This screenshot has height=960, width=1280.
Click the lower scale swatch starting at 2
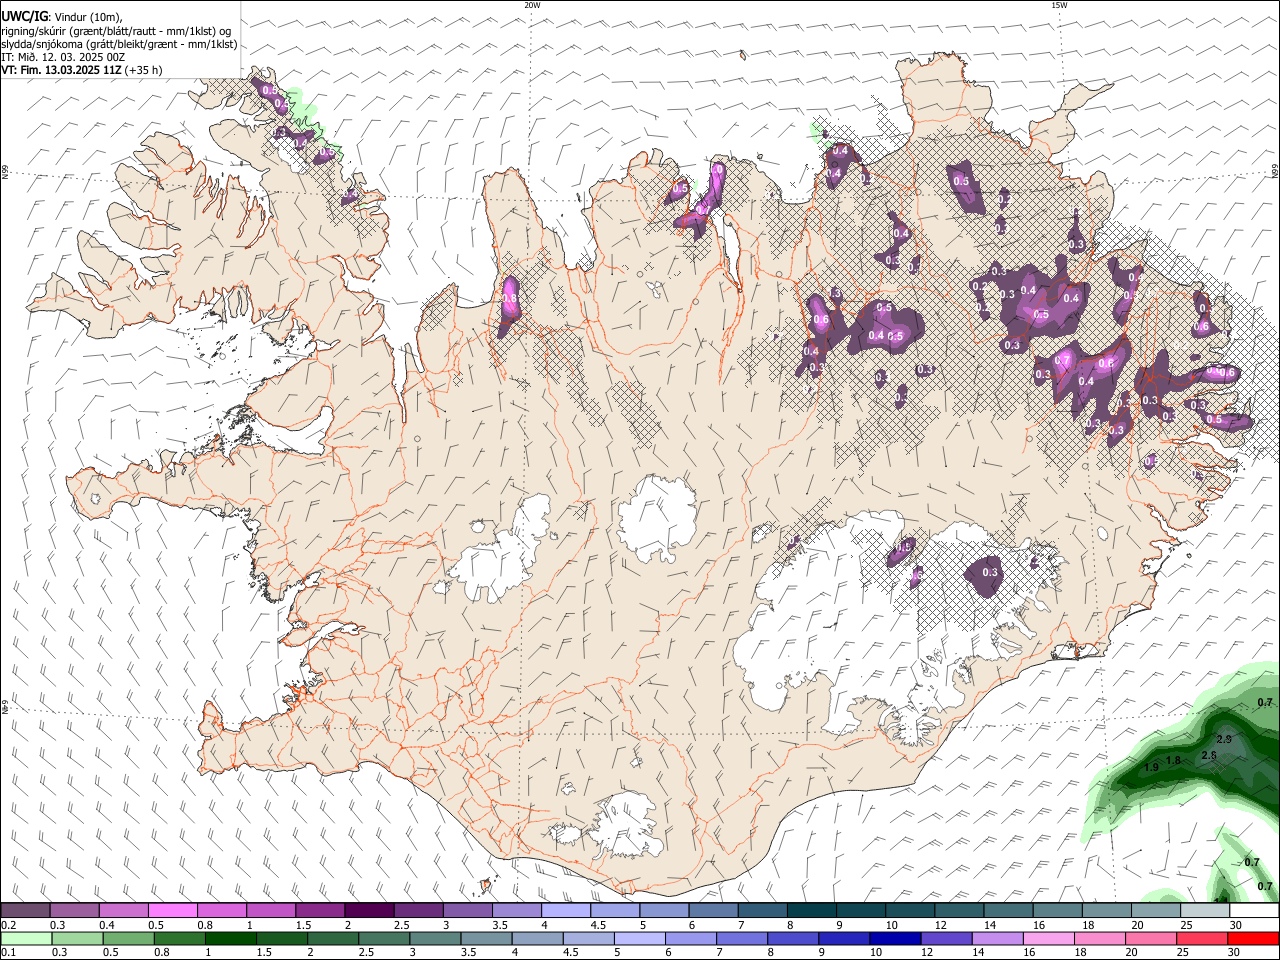tap(333, 938)
